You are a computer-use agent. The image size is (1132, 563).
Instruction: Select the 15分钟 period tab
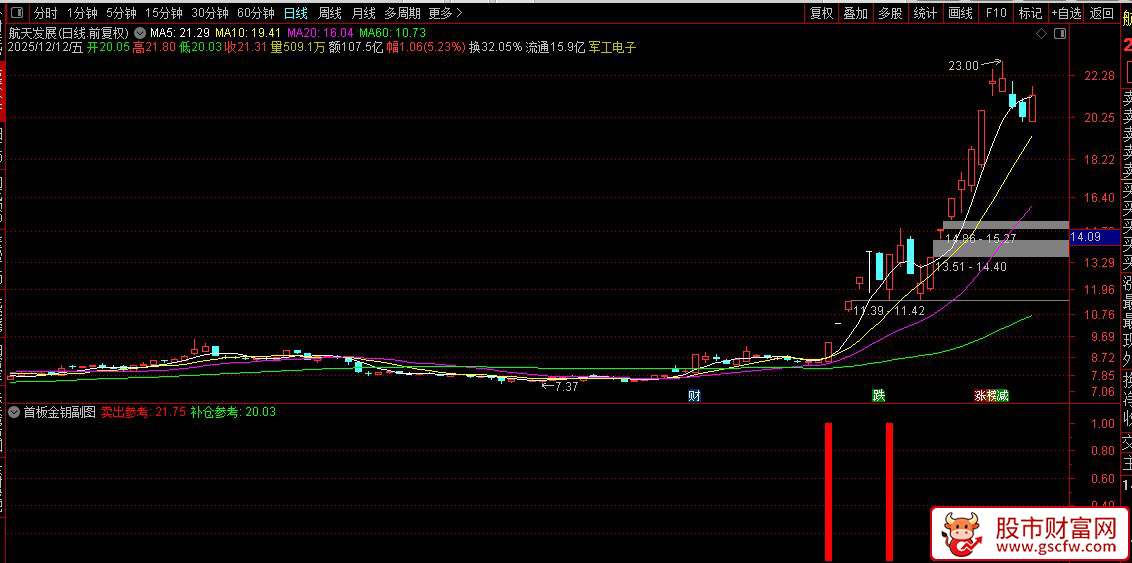point(163,13)
